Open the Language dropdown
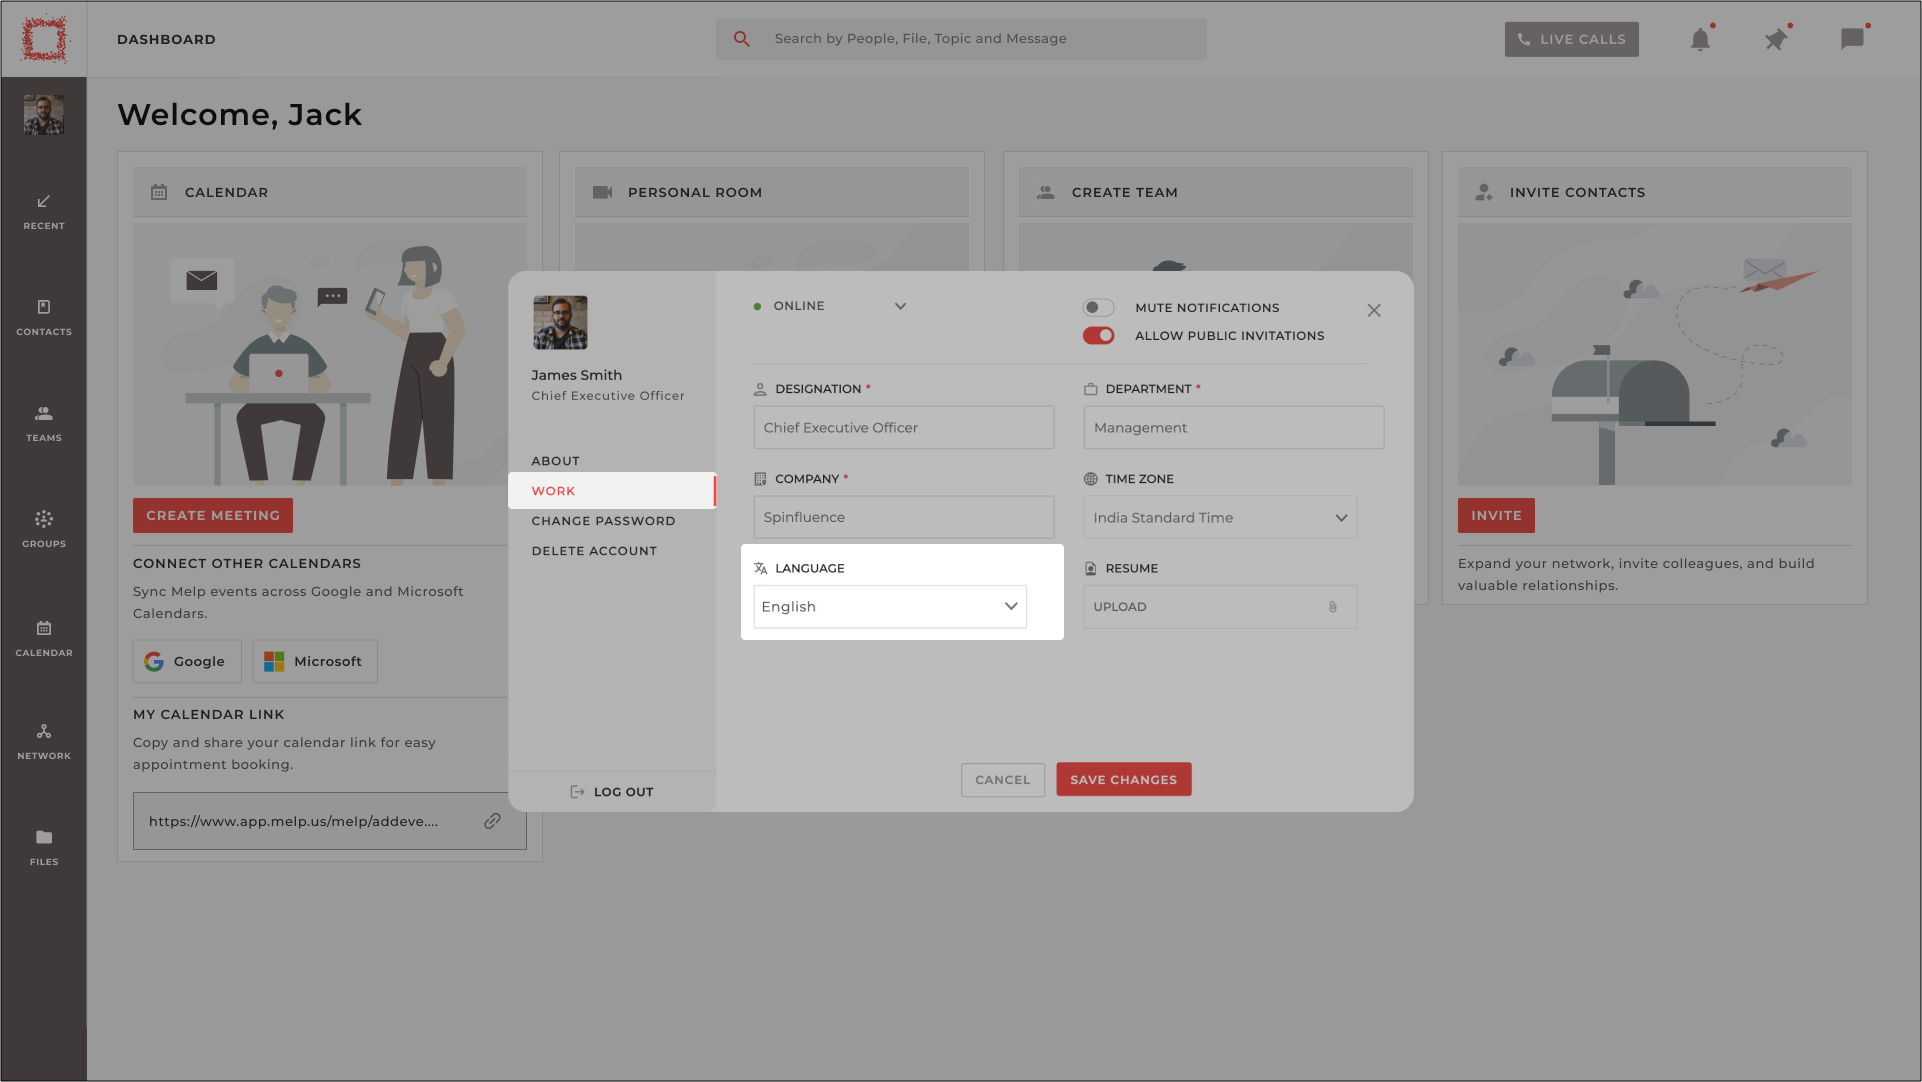The height and width of the screenshot is (1082, 1922). 890,607
